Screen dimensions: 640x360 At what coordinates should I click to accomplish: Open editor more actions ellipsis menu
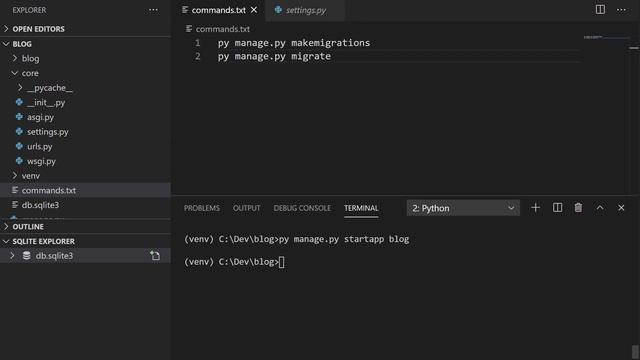pos(621,9)
